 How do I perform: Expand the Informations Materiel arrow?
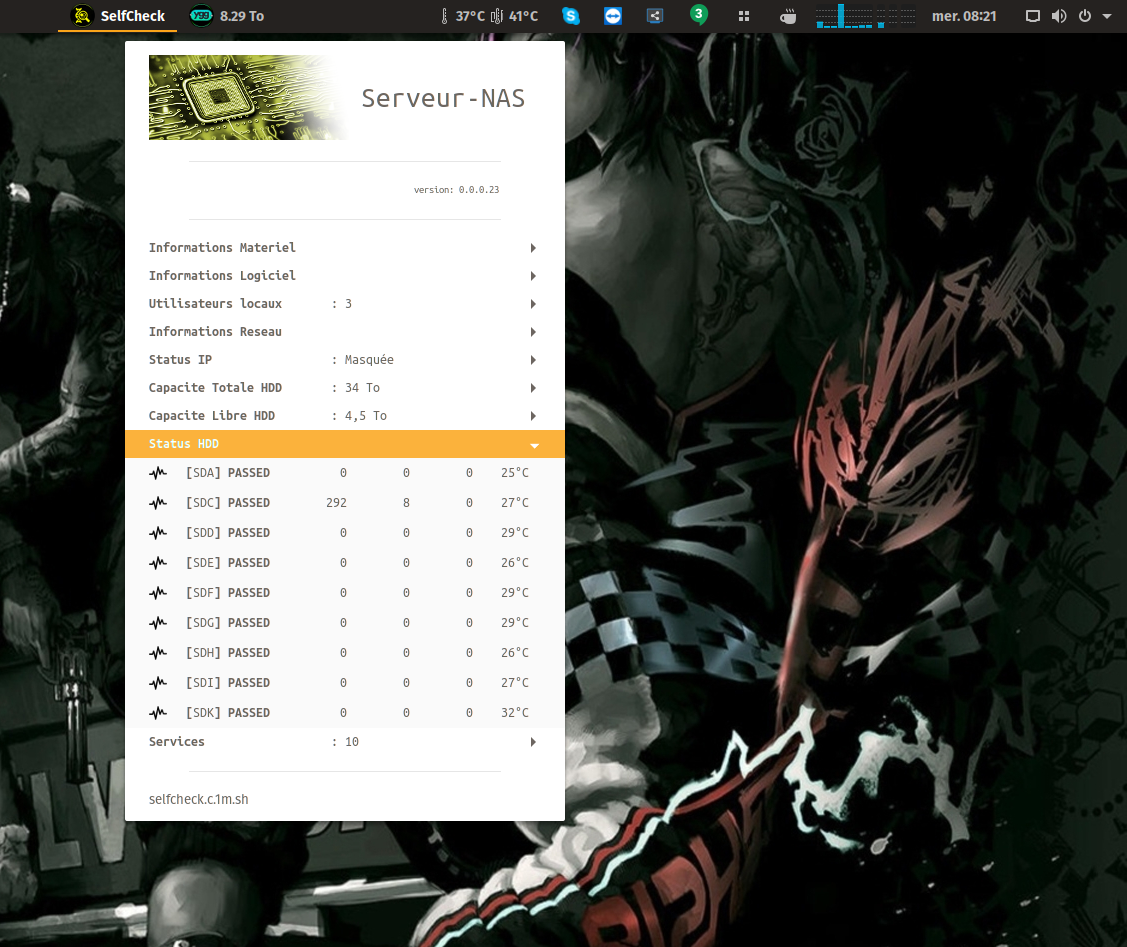[x=533, y=248]
